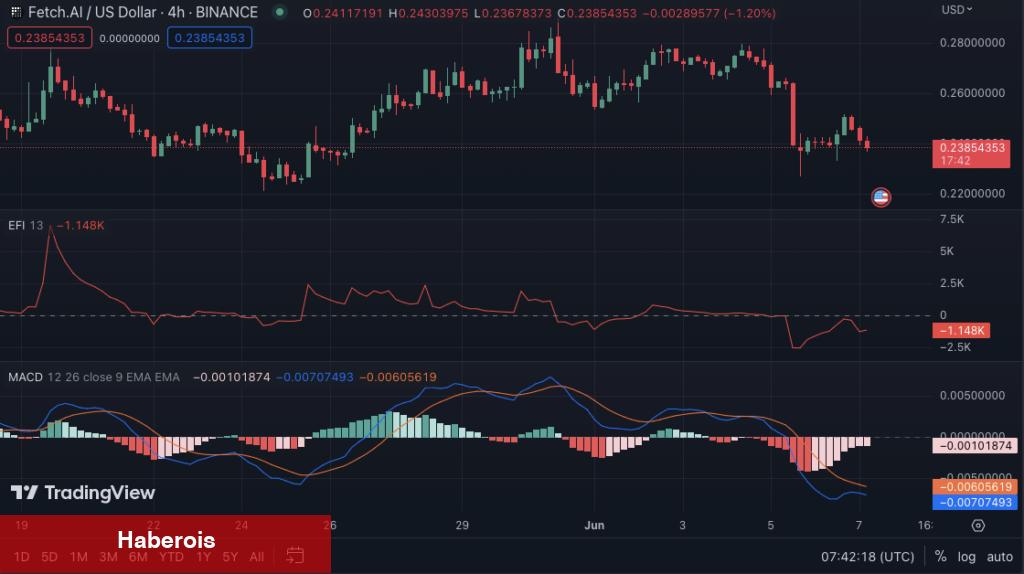Select the 1D time range
Viewport: 1024px width, 574px height.
21,557
